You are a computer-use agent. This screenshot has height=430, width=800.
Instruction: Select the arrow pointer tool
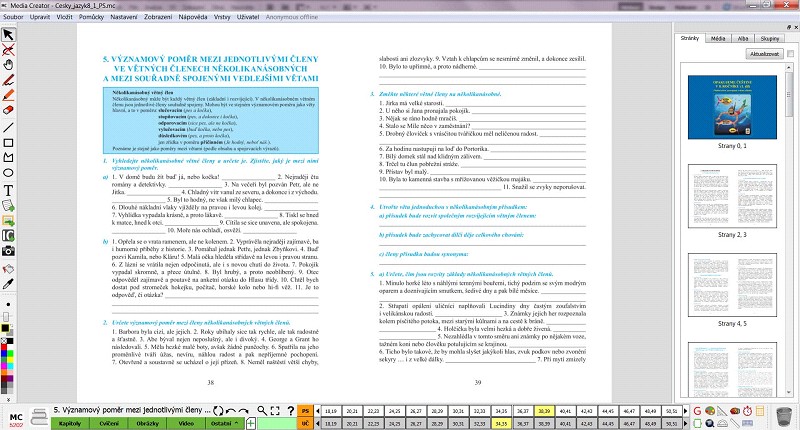pos(8,35)
